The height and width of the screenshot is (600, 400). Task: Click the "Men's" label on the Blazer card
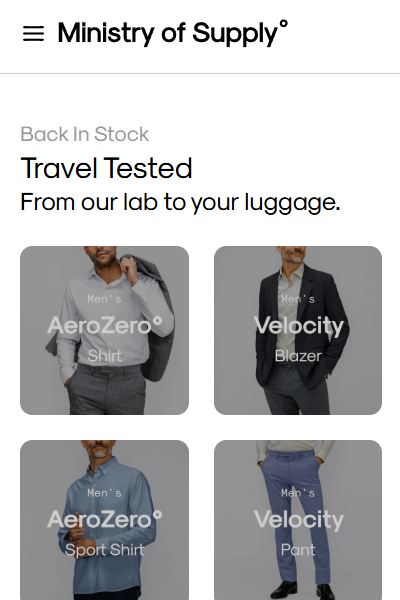click(x=298, y=299)
